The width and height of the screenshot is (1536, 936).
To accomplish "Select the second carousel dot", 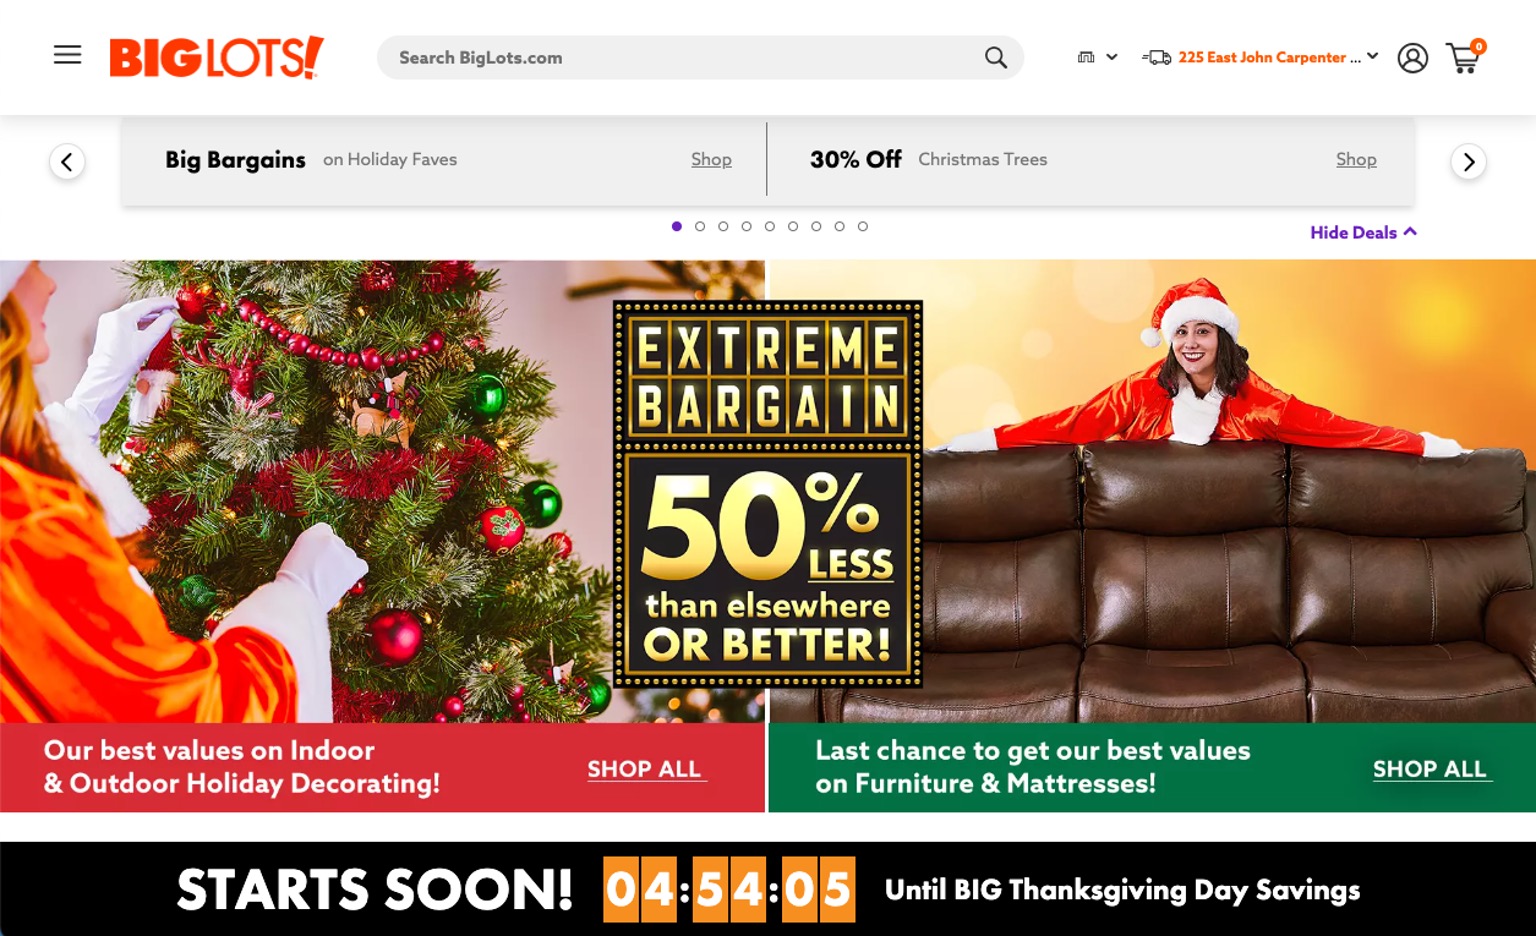I will [700, 227].
